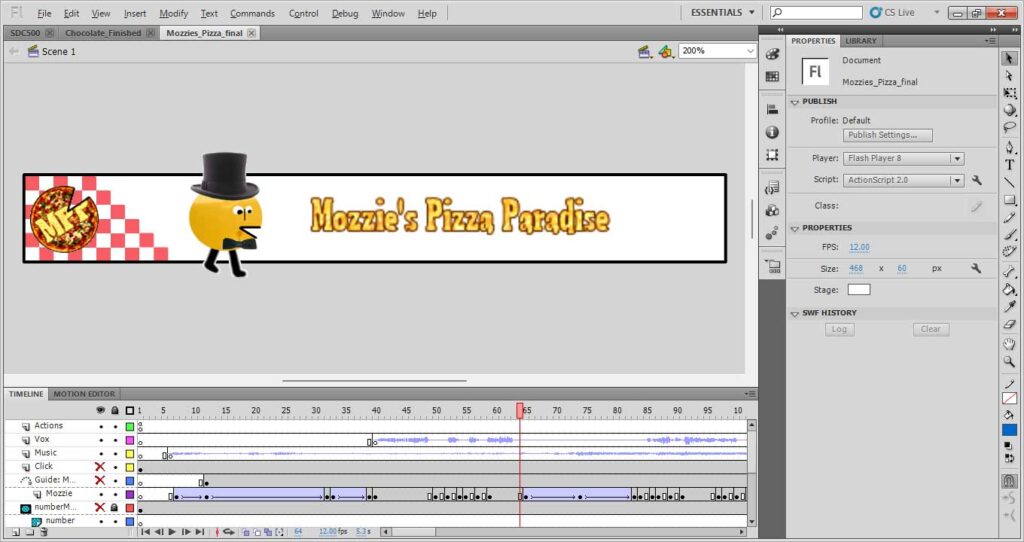Open the Align panel icon

point(772,109)
